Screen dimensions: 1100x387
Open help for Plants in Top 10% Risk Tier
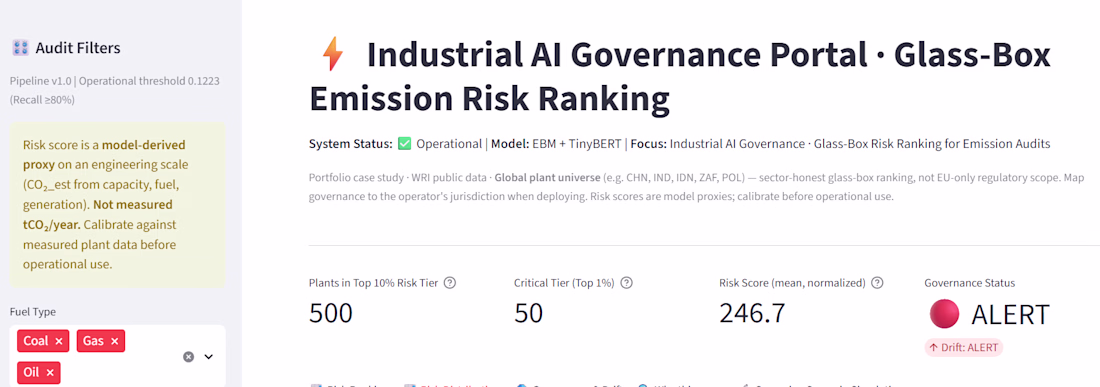tap(450, 283)
